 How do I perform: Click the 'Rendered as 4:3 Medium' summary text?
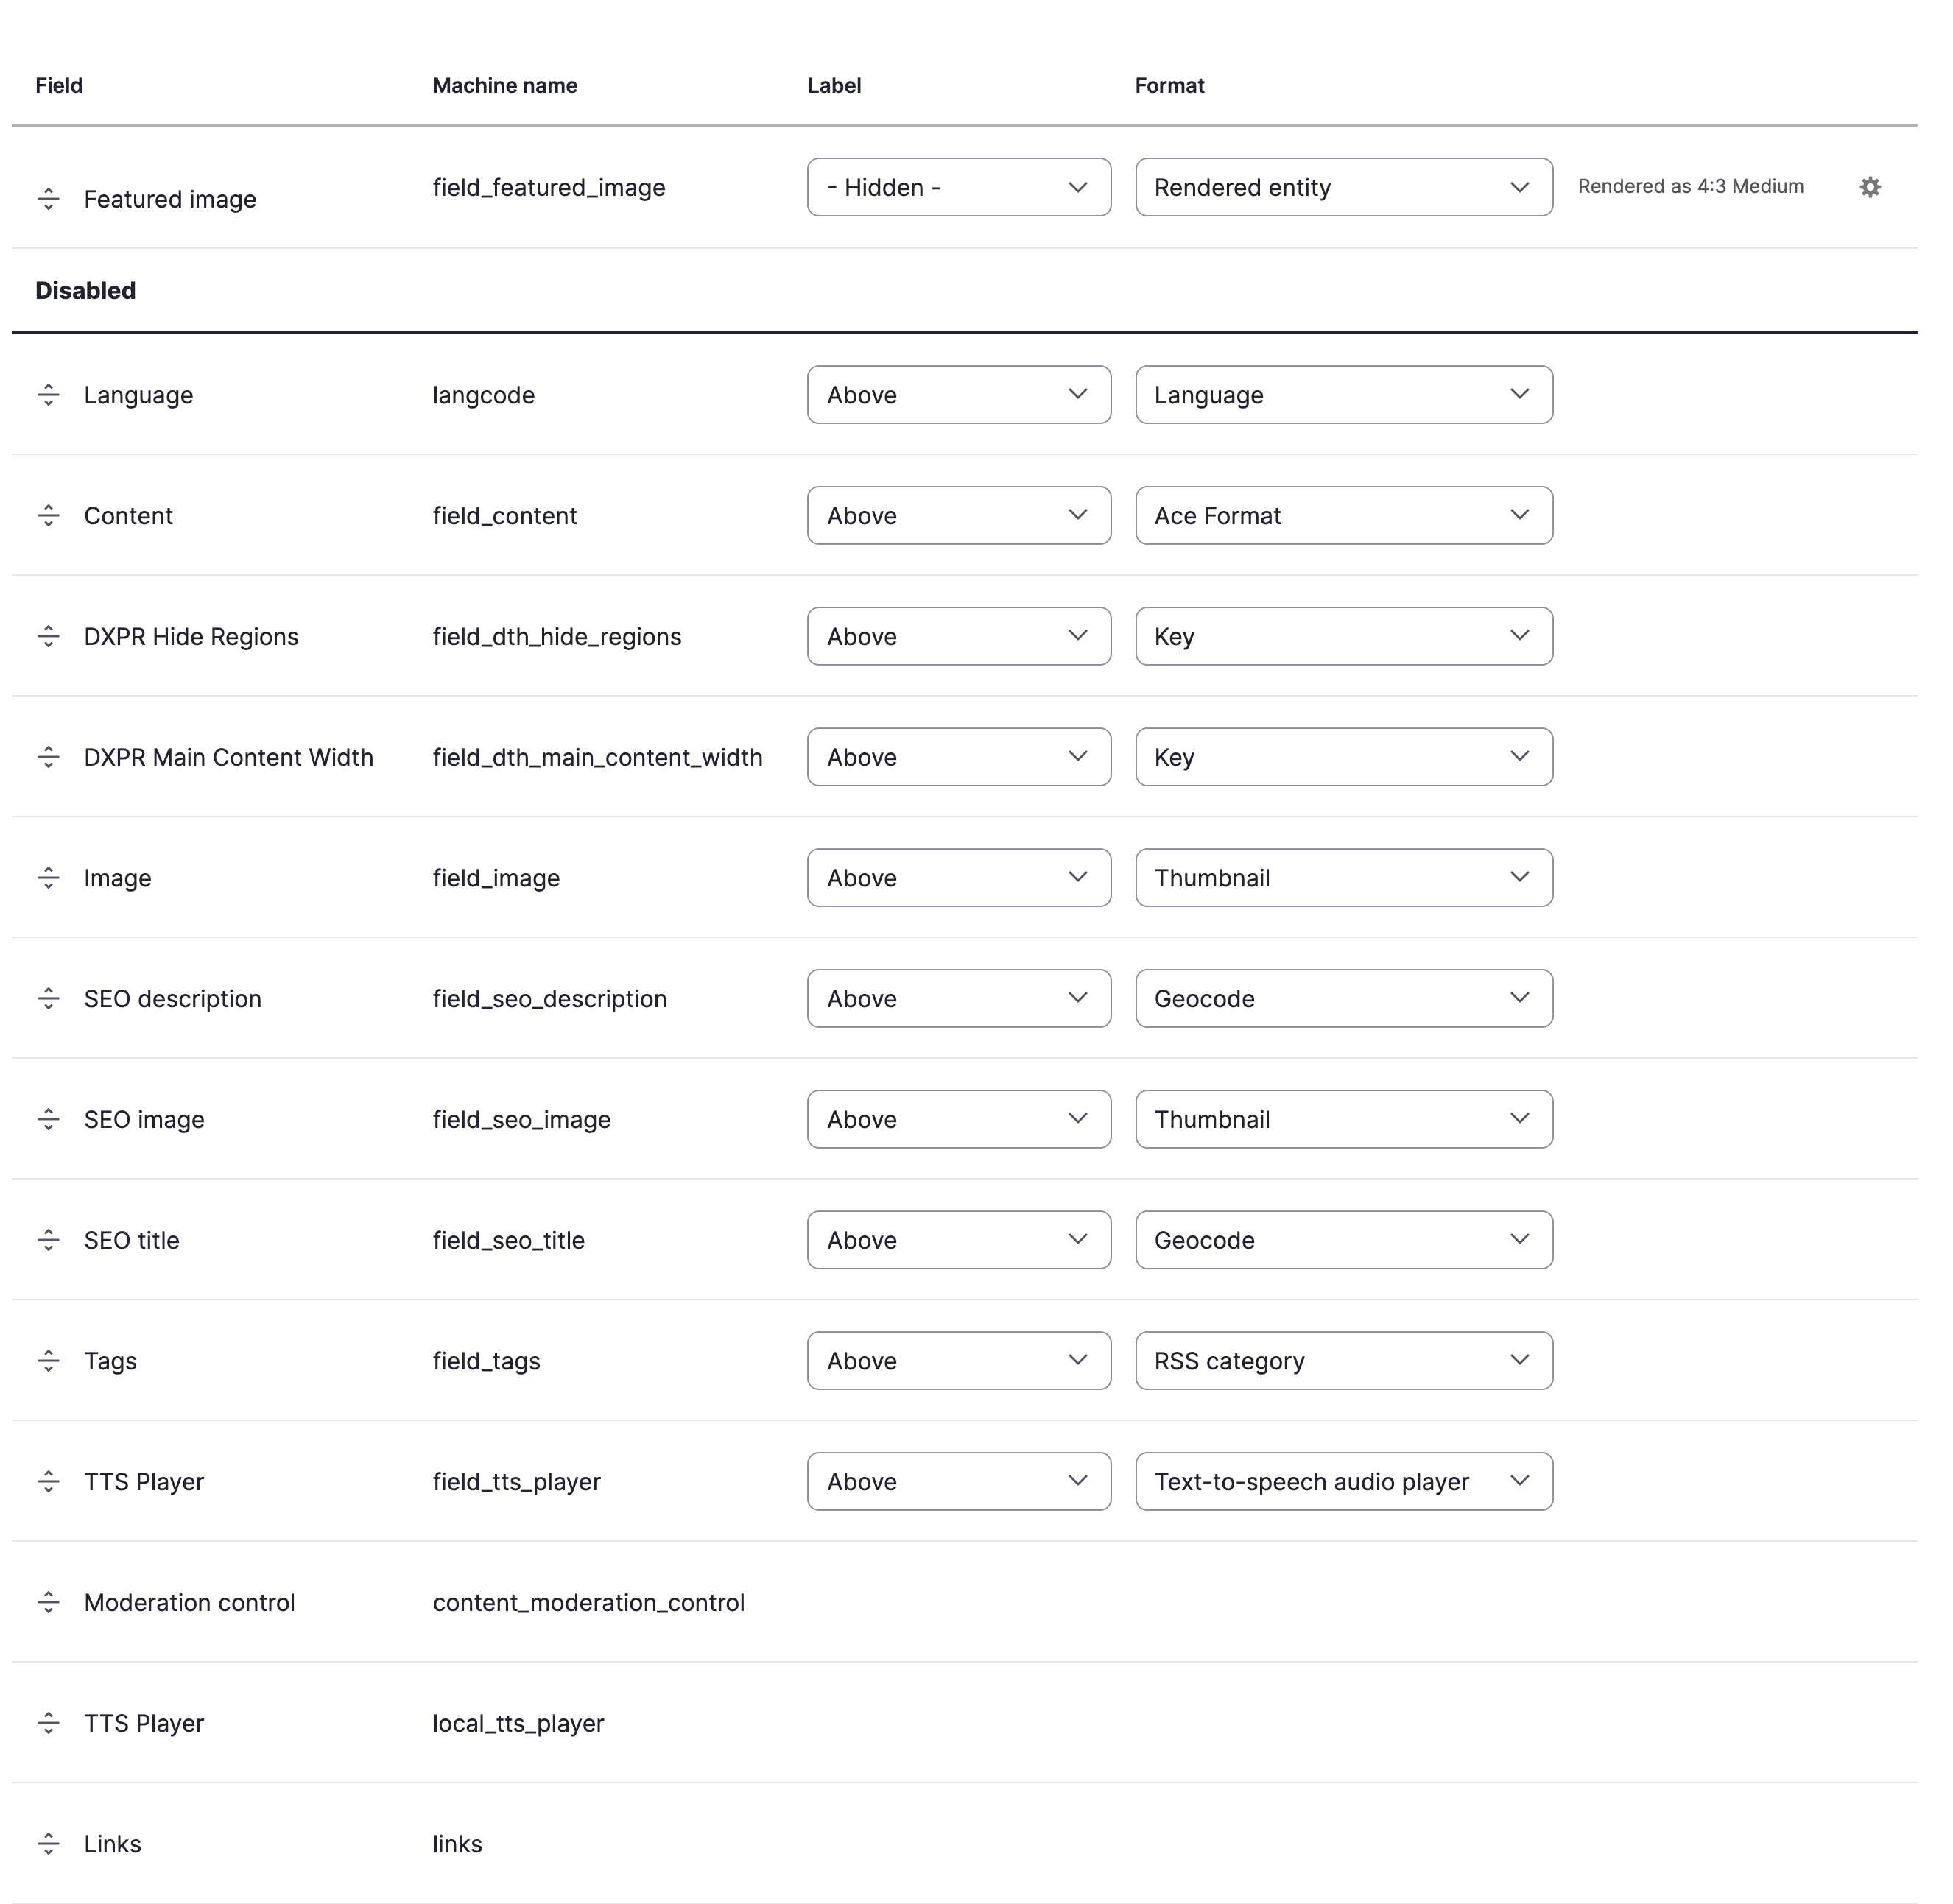[1690, 187]
